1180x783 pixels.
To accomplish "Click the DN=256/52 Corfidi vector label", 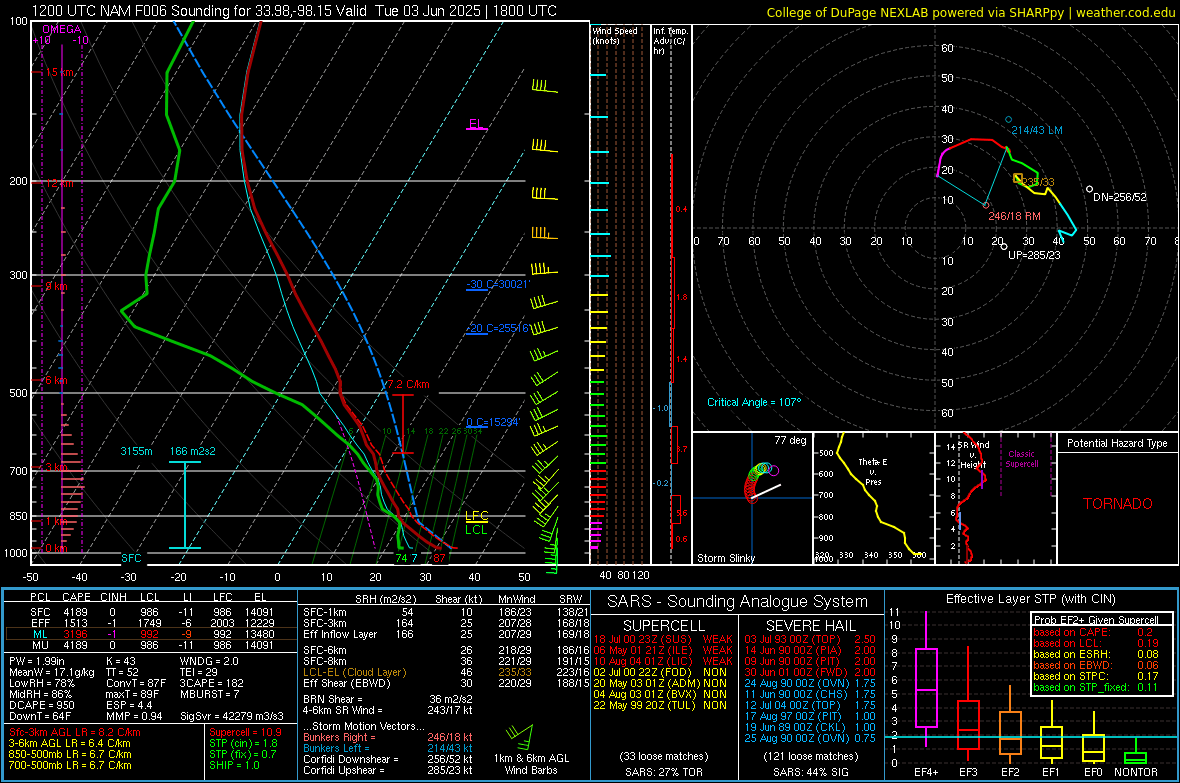I will 1120,197.
